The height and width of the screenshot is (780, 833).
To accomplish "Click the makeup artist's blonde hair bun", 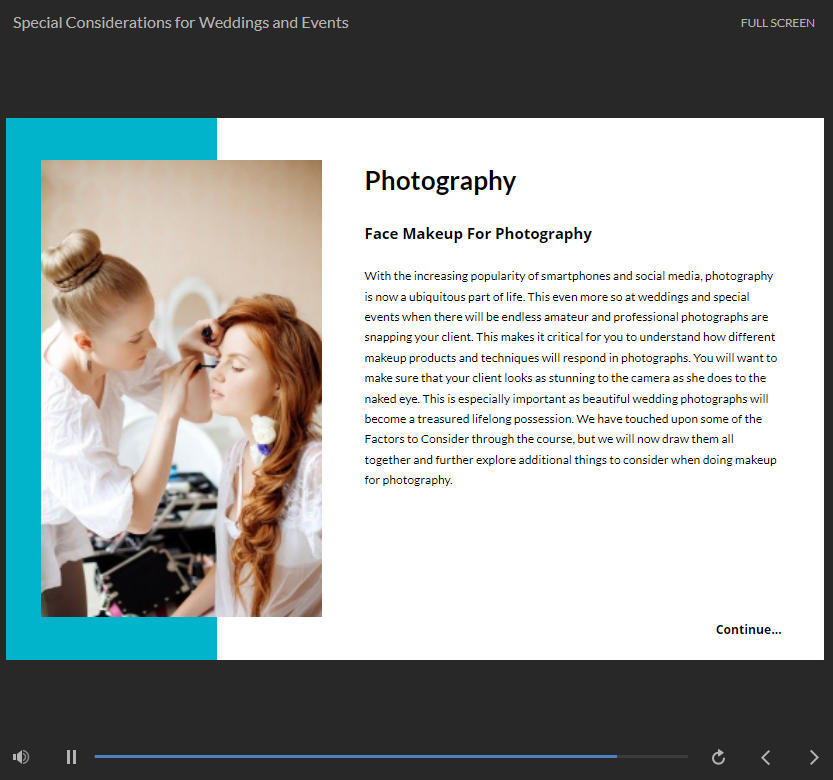I will (72, 257).
